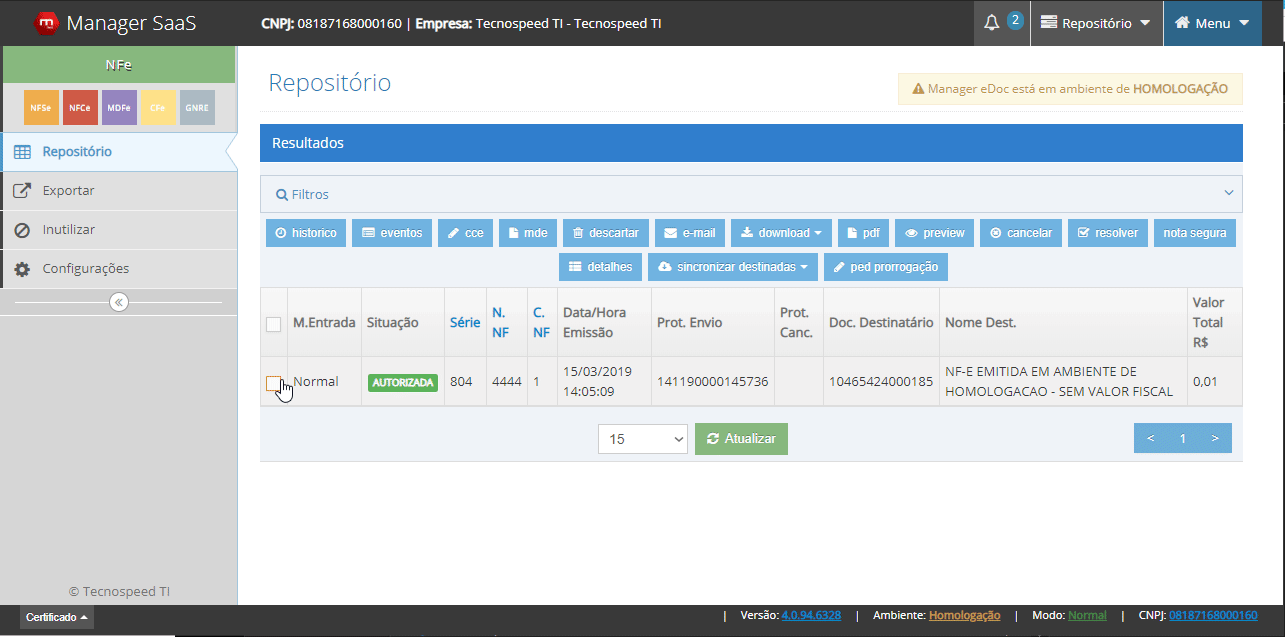
Task: Click the nota segura button
Action: coord(1195,233)
